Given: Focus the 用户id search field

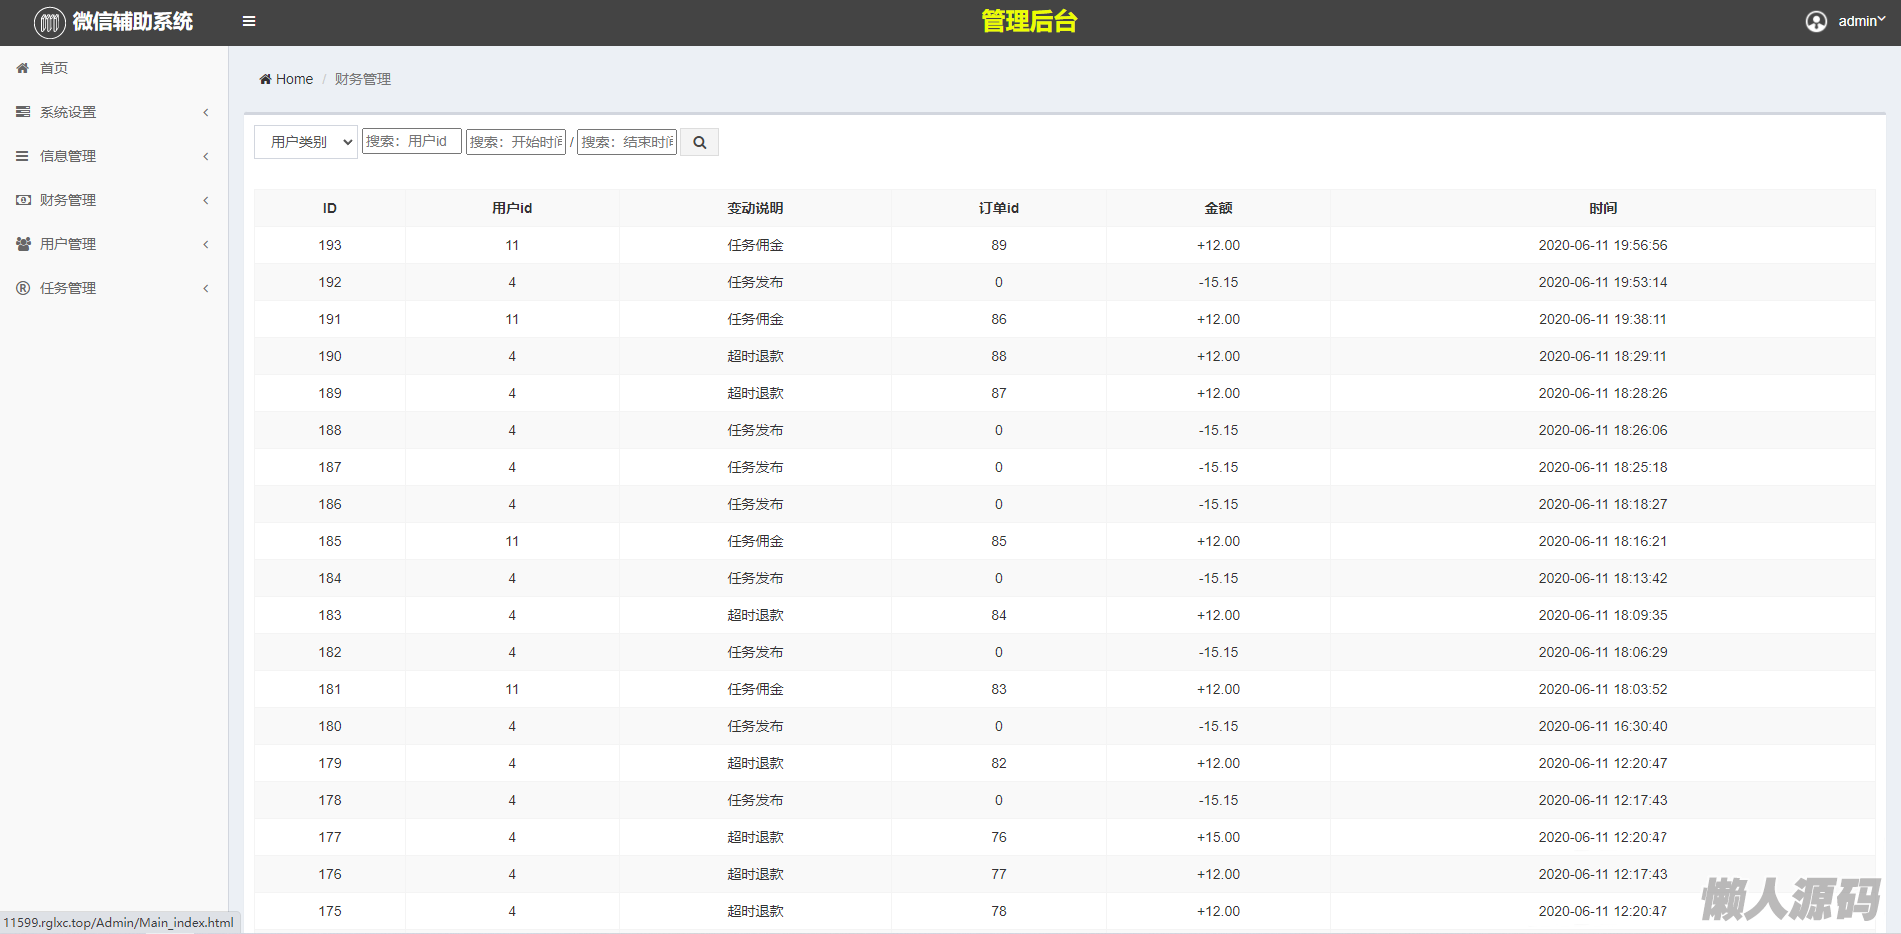Looking at the screenshot, I should tap(411, 141).
